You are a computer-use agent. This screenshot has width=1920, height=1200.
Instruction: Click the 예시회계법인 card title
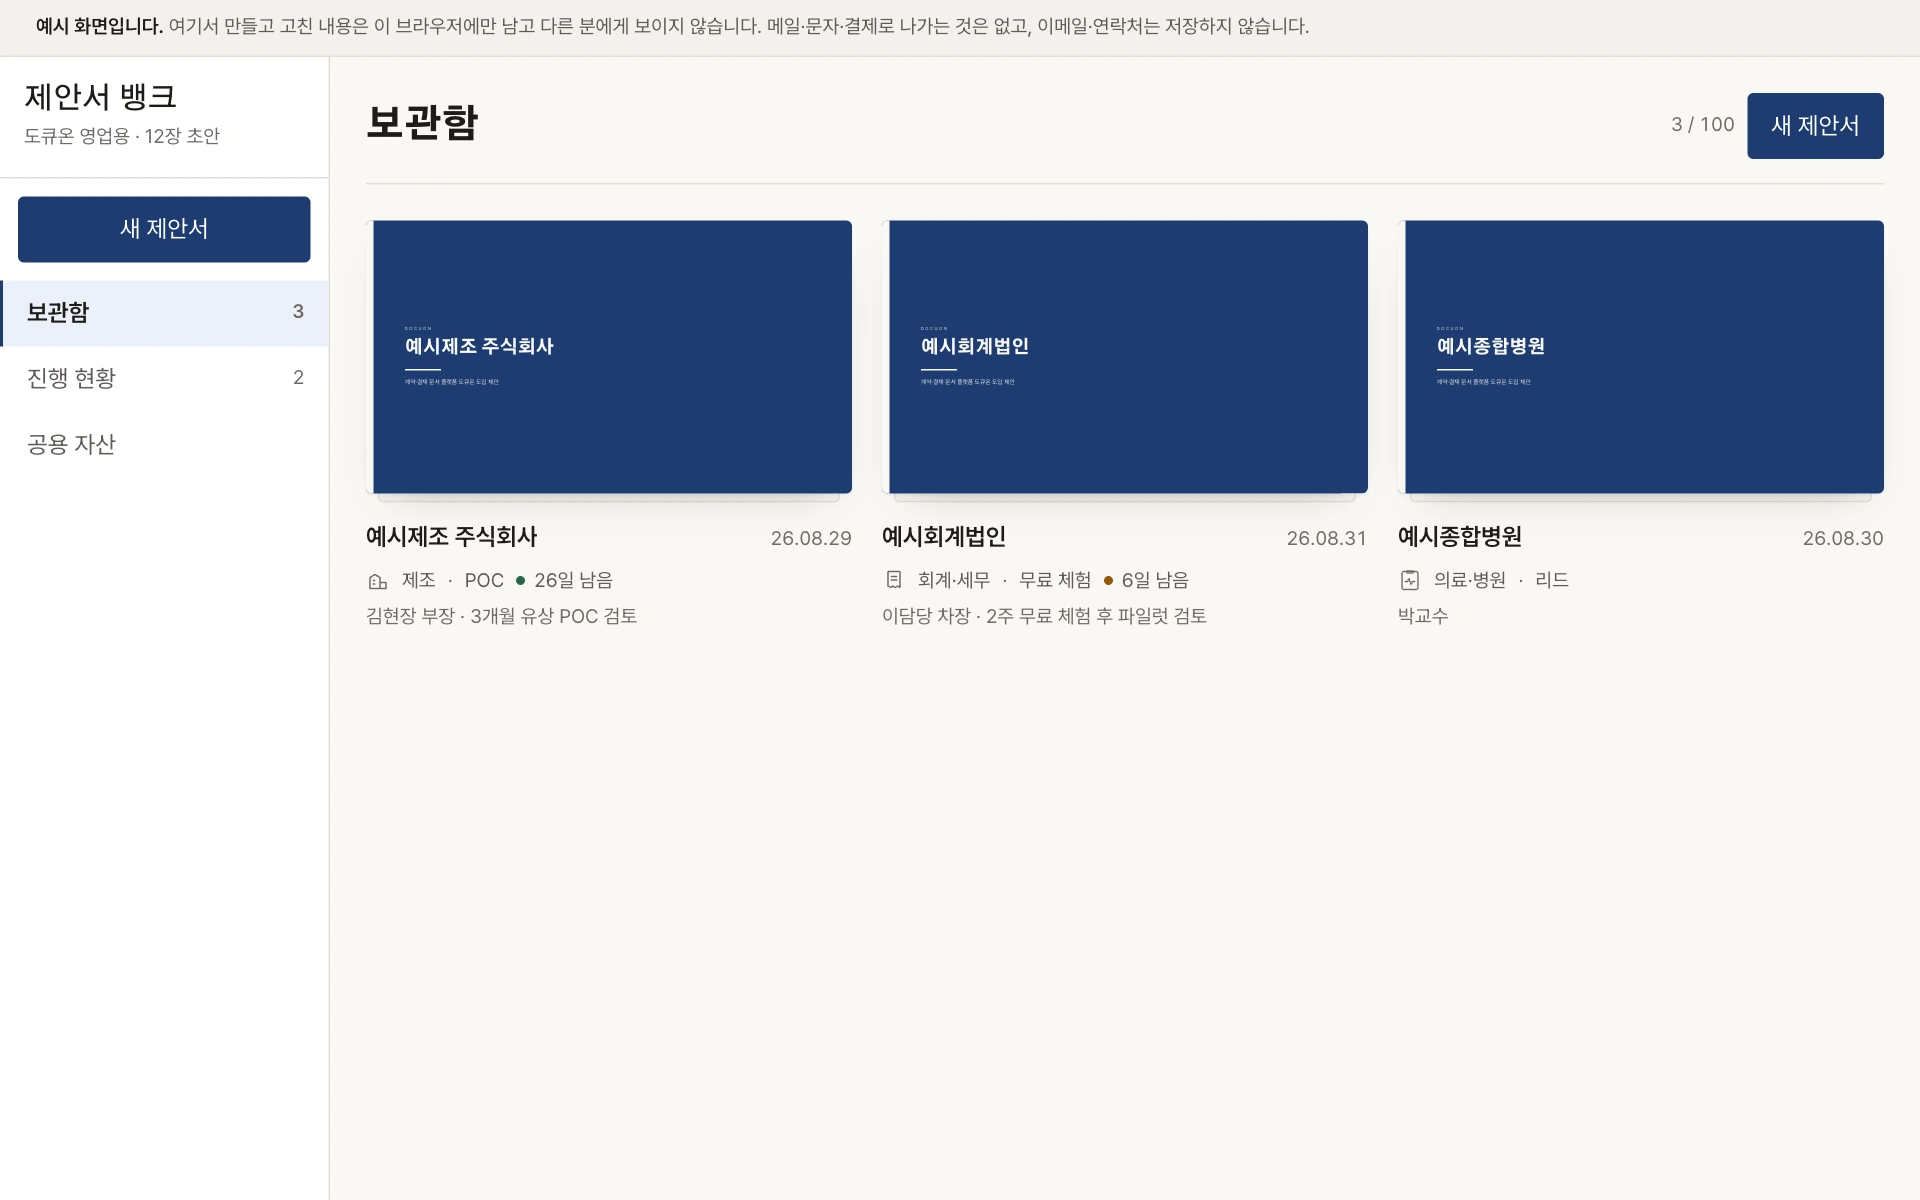tap(944, 537)
